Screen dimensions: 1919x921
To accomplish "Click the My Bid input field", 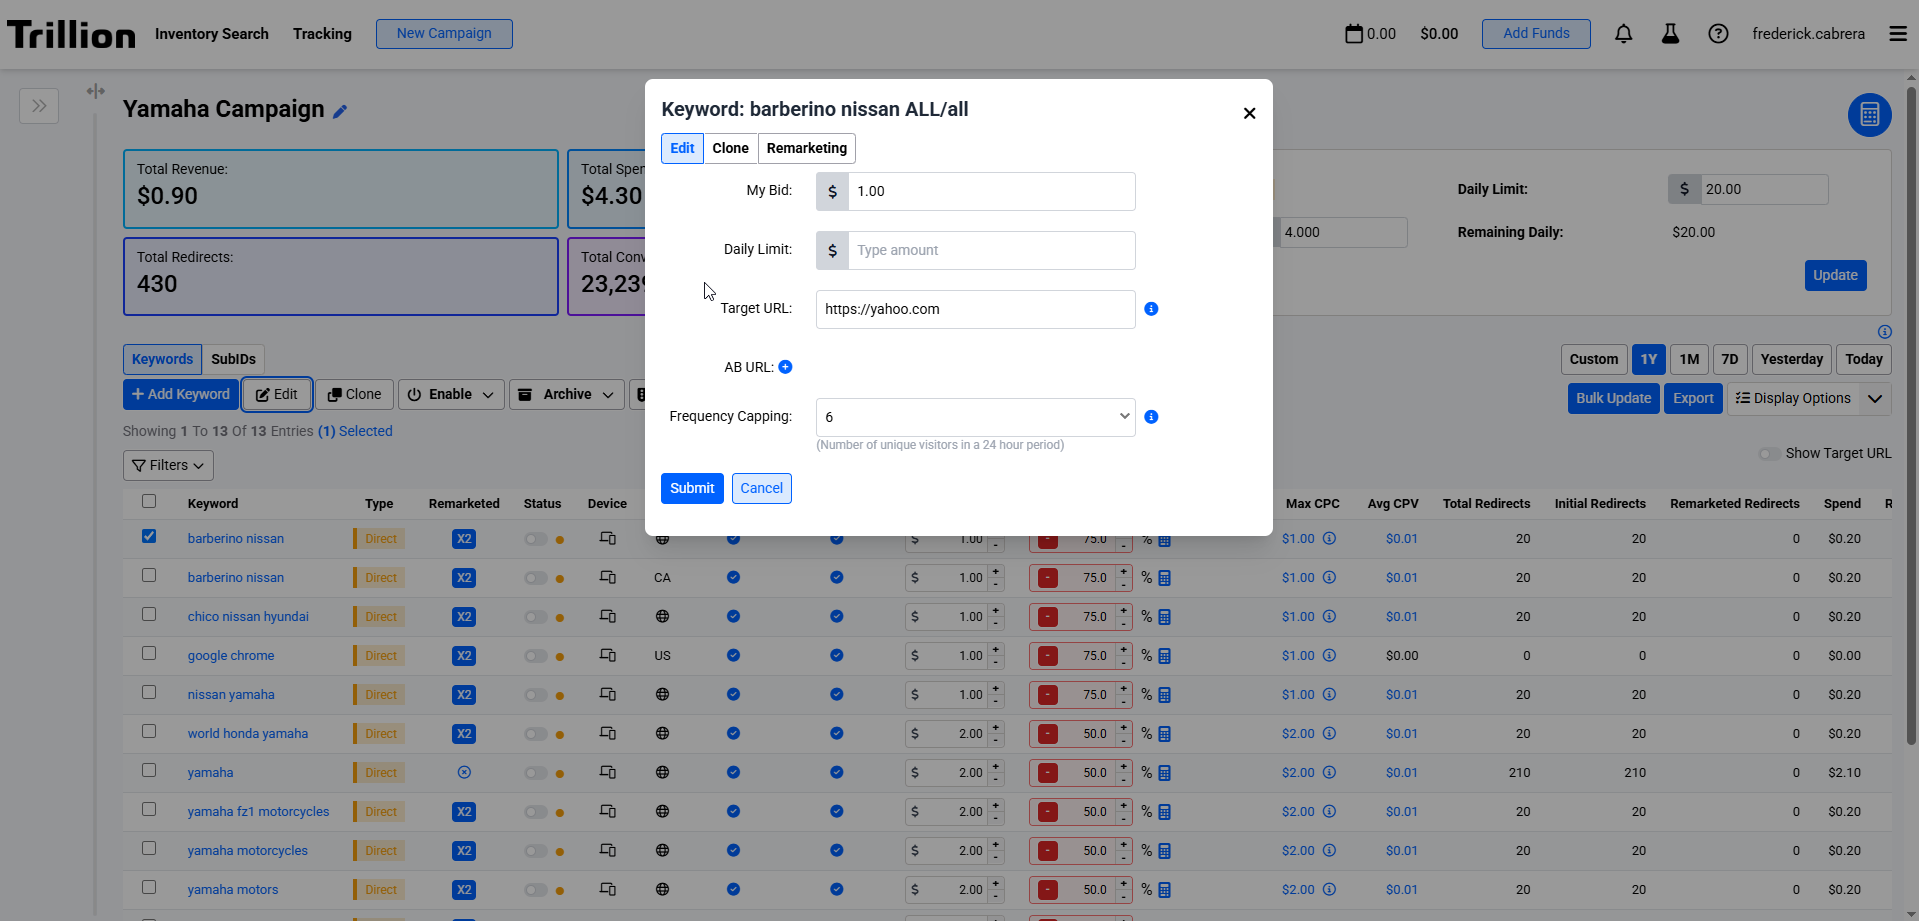I will [990, 191].
